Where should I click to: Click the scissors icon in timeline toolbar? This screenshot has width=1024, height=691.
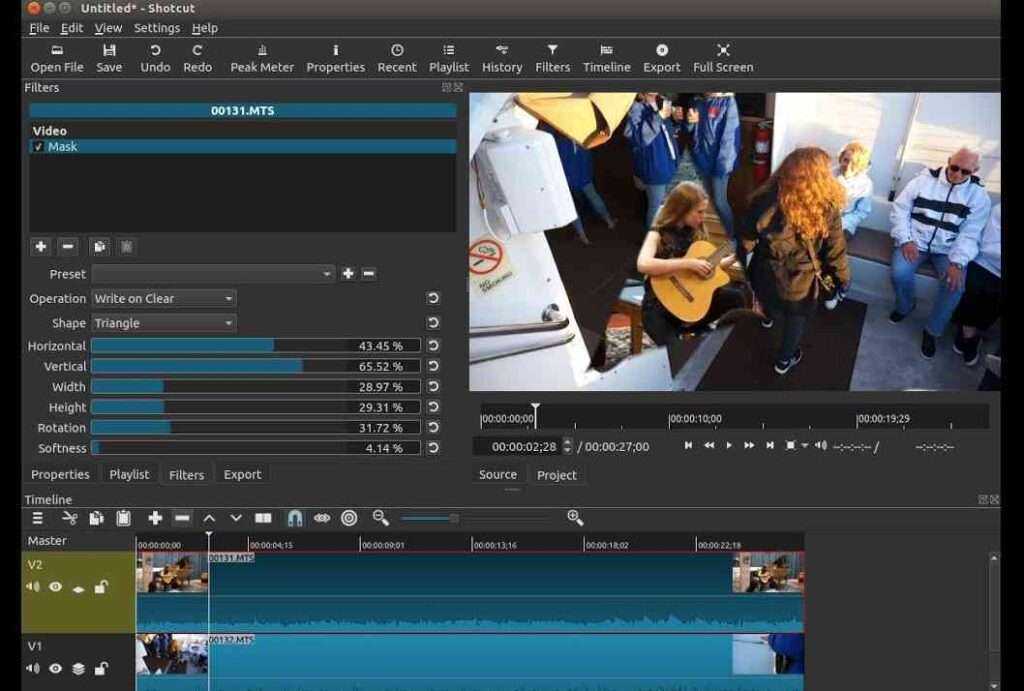click(70, 518)
